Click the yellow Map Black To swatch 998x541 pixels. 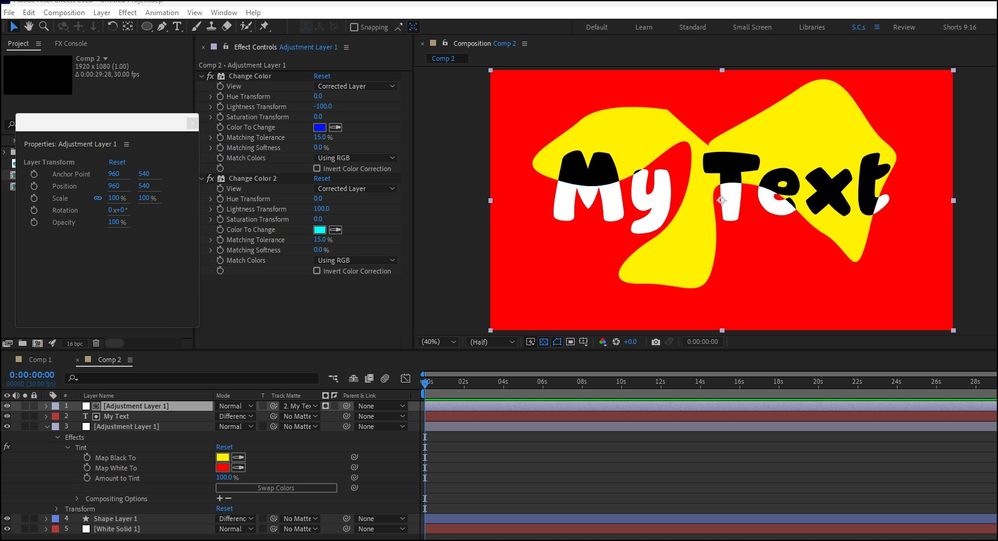[223, 458]
